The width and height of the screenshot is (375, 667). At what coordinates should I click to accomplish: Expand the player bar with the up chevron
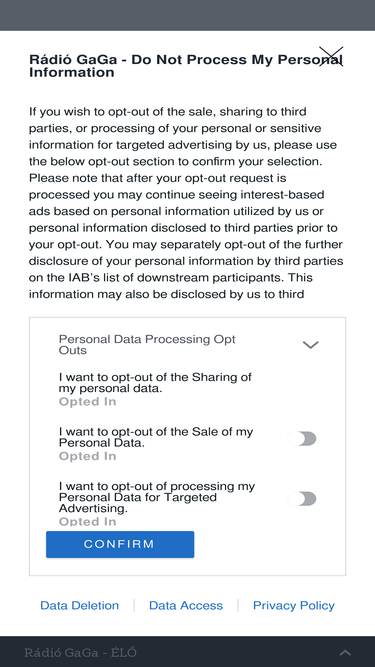click(x=345, y=652)
